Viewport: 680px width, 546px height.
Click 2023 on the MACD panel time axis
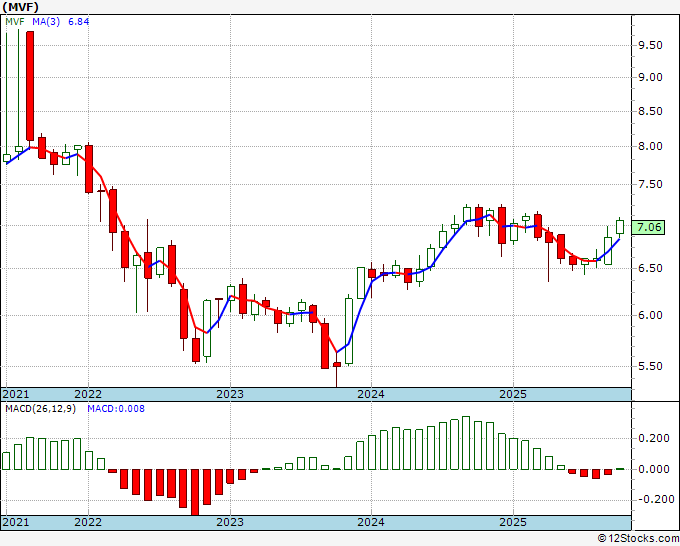point(230,522)
